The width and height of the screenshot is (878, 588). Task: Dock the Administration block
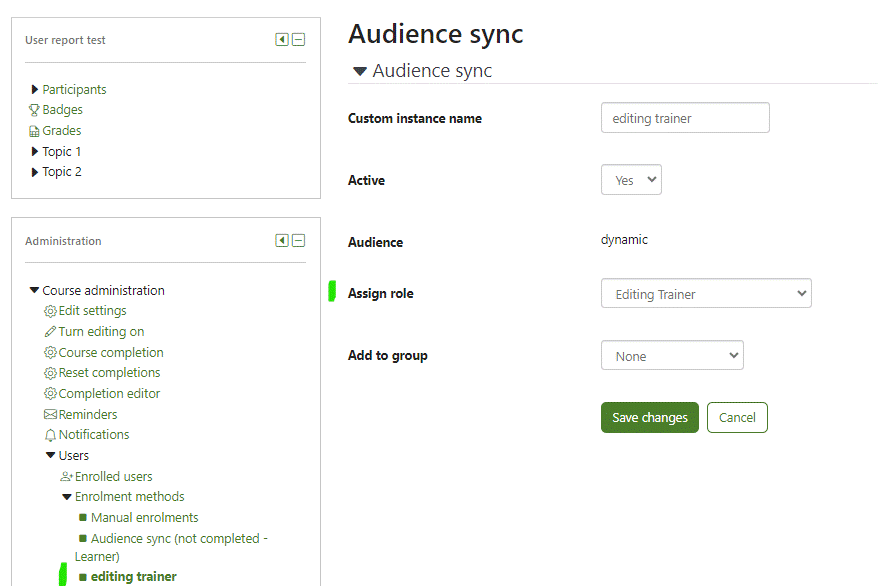click(282, 241)
